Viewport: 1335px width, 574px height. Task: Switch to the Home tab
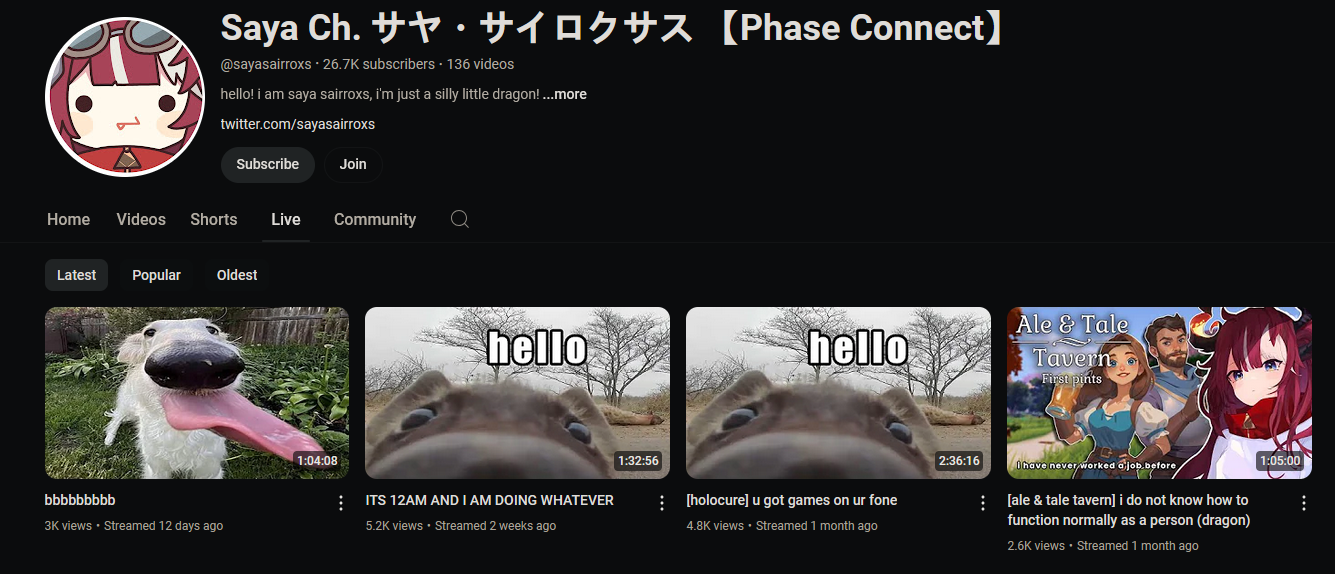(x=68, y=219)
